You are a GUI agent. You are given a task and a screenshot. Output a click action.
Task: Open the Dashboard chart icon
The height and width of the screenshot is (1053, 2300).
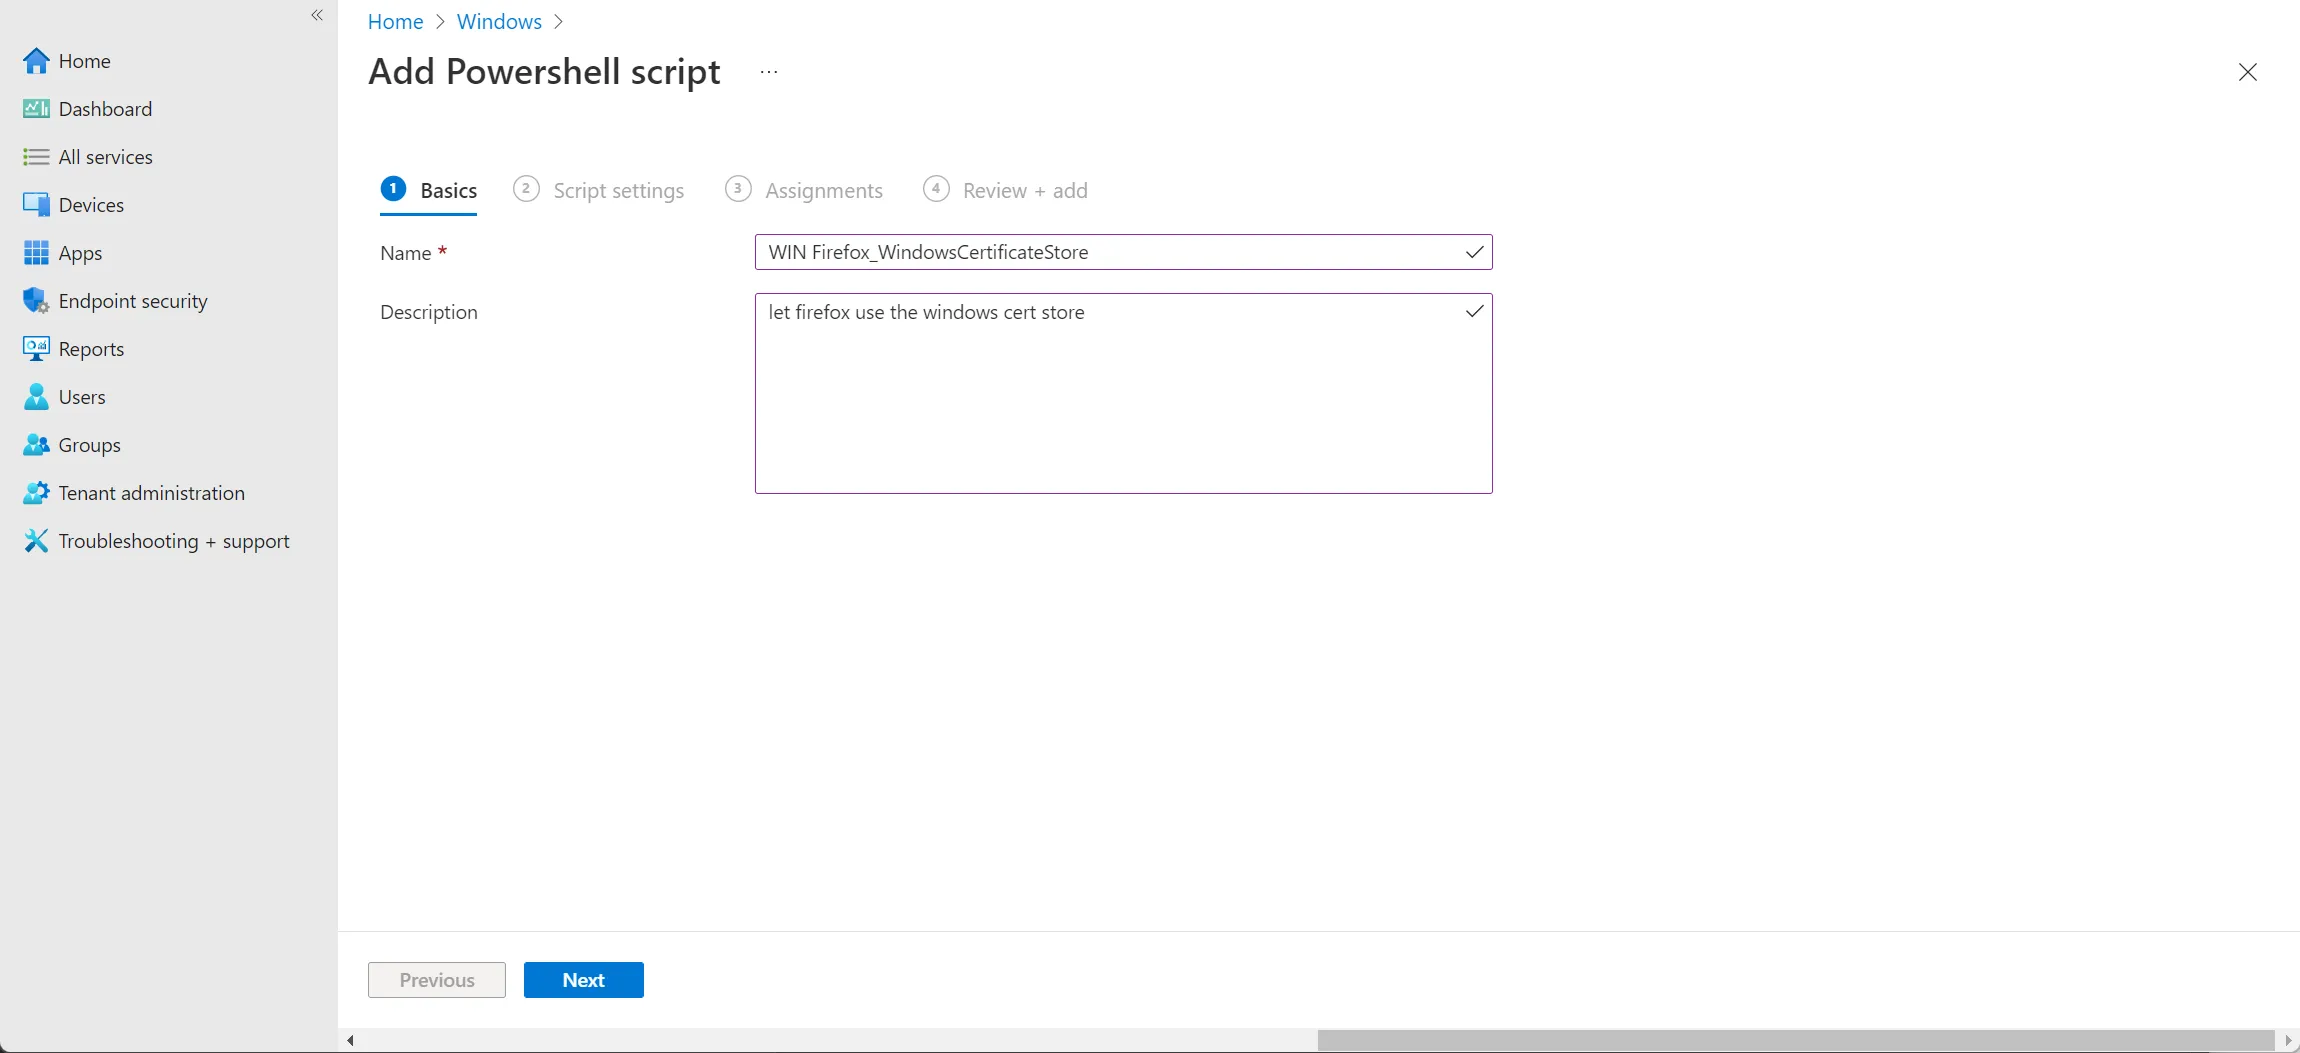(36, 109)
